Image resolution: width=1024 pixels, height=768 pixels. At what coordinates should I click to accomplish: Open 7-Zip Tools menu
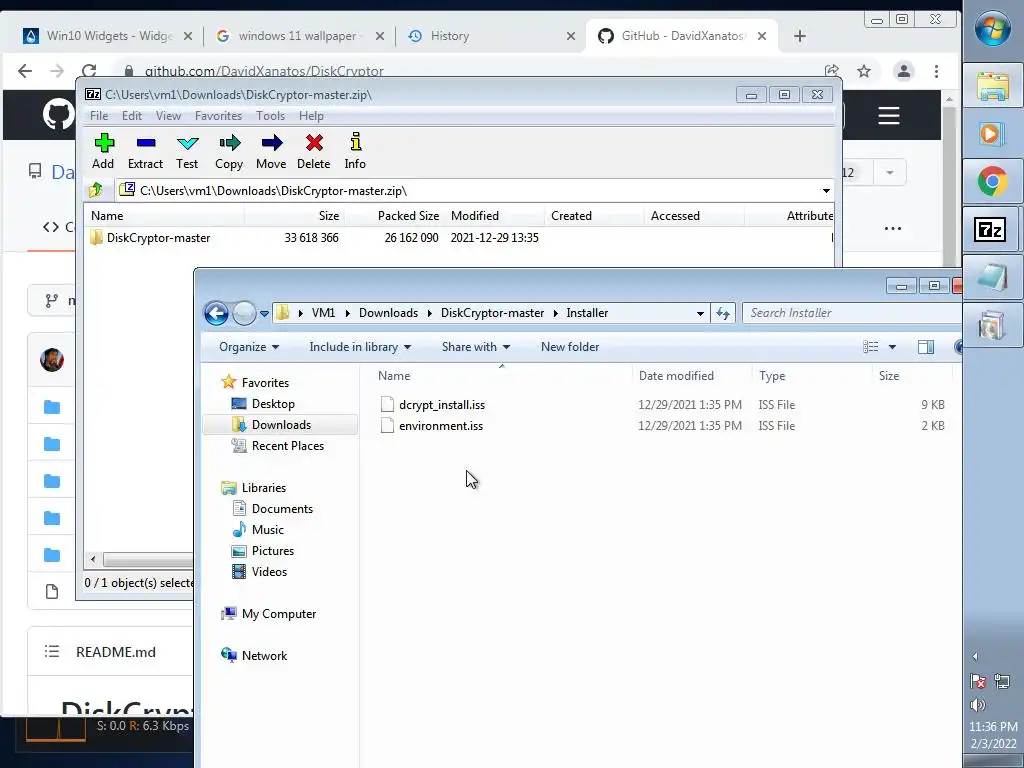coord(270,116)
